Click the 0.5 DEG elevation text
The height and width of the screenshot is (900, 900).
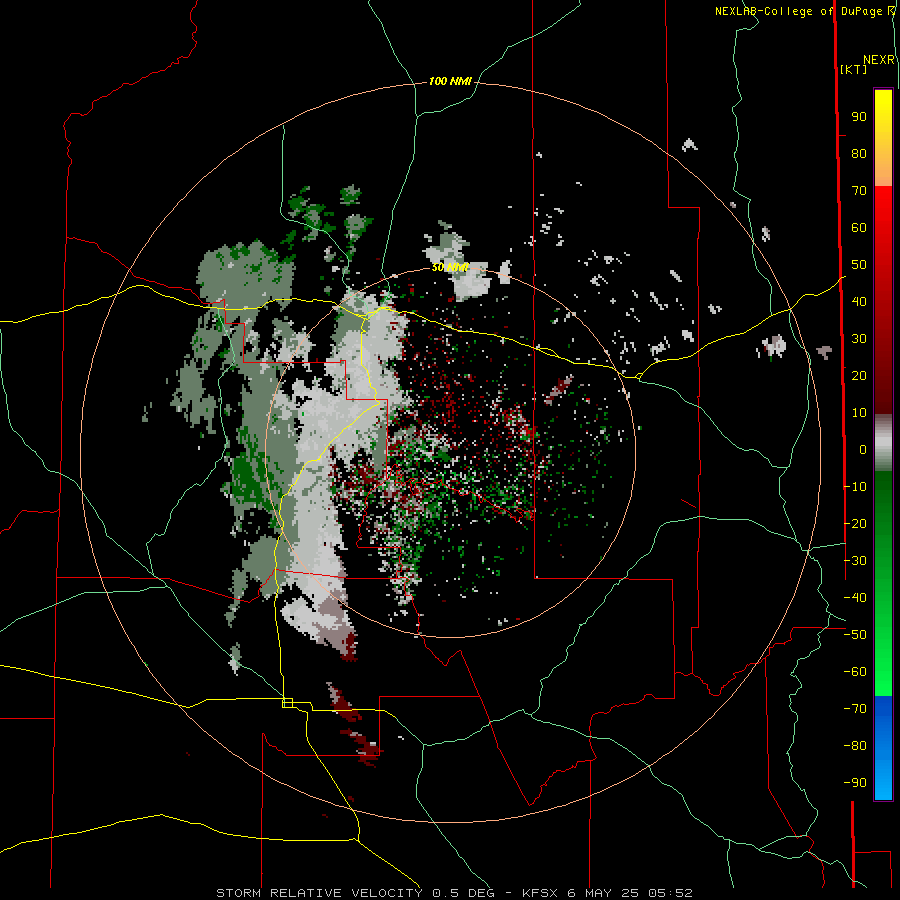[463, 893]
